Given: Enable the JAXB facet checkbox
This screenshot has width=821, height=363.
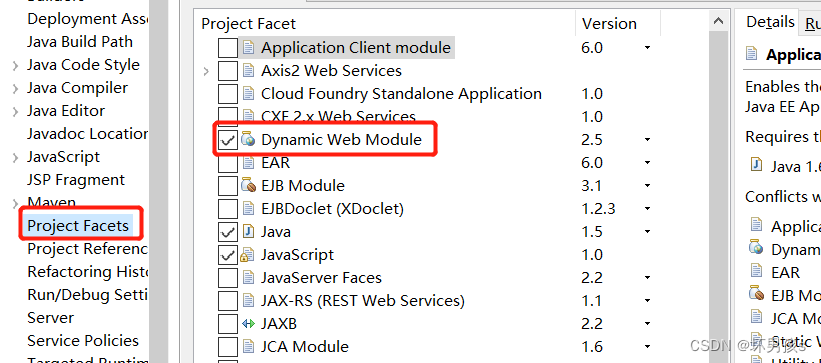Looking at the screenshot, I should [228, 324].
